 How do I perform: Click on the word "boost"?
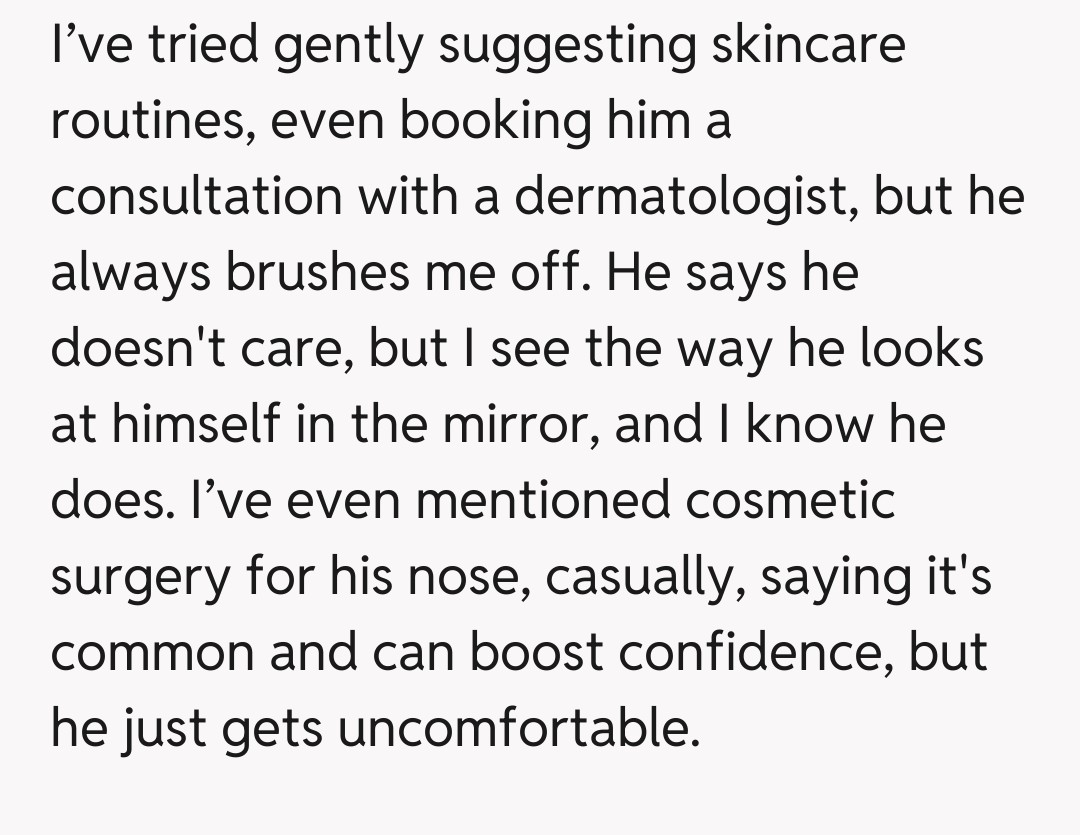[536, 653]
